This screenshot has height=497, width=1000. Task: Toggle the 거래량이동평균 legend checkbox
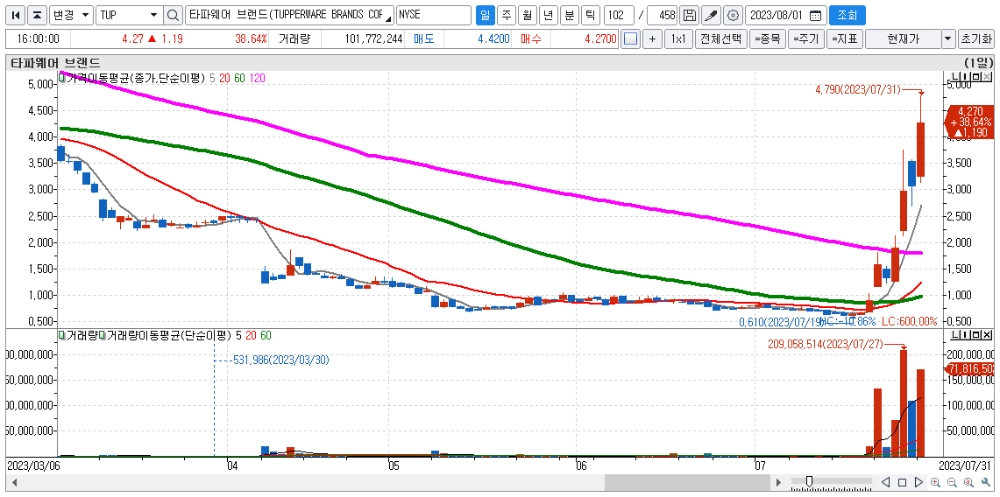(101, 335)
